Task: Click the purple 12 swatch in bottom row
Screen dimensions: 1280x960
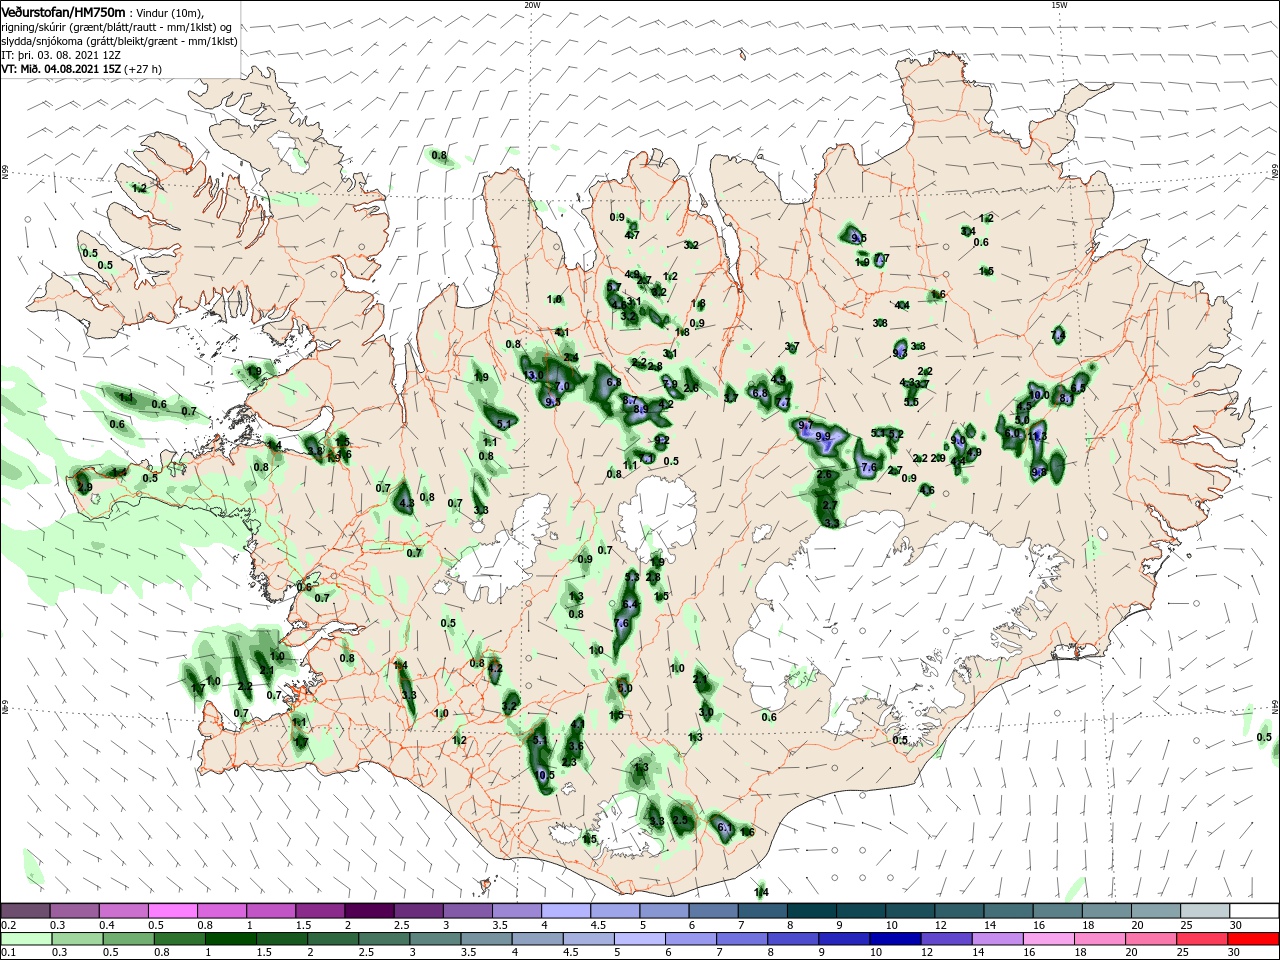Action: [x=944, y=939]
